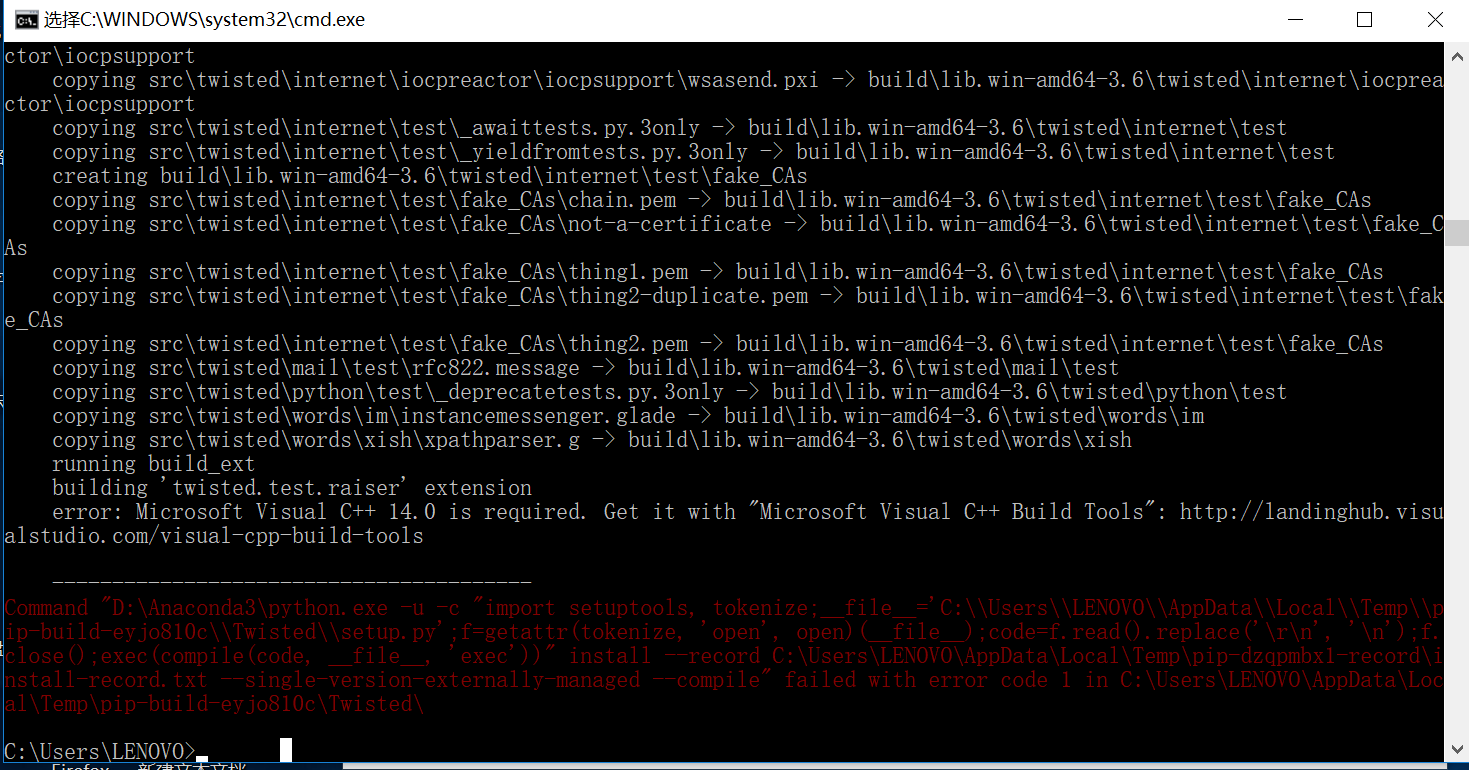Open the cmd.exe system menu icon
Screen dimensions: 1469x770
(x=27, y=20)
